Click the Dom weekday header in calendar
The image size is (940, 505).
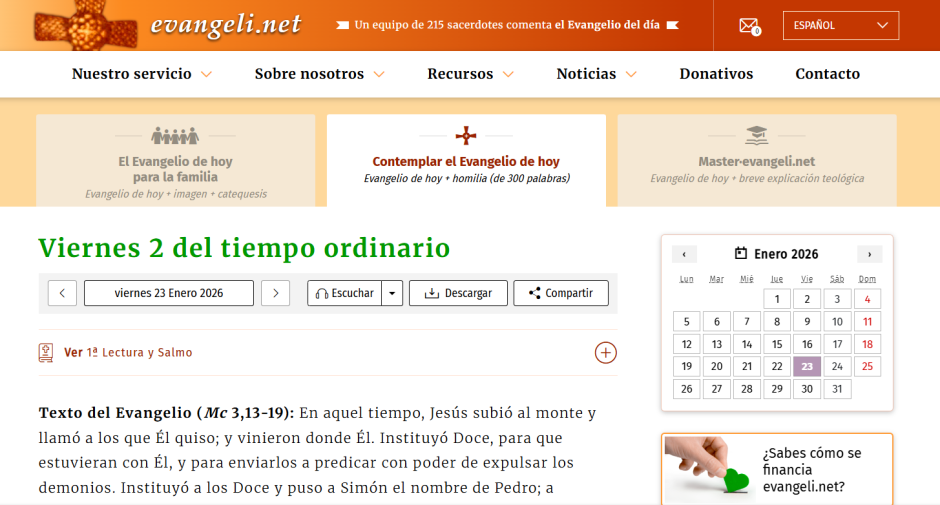pyautogui.click(x=867, y=279)
